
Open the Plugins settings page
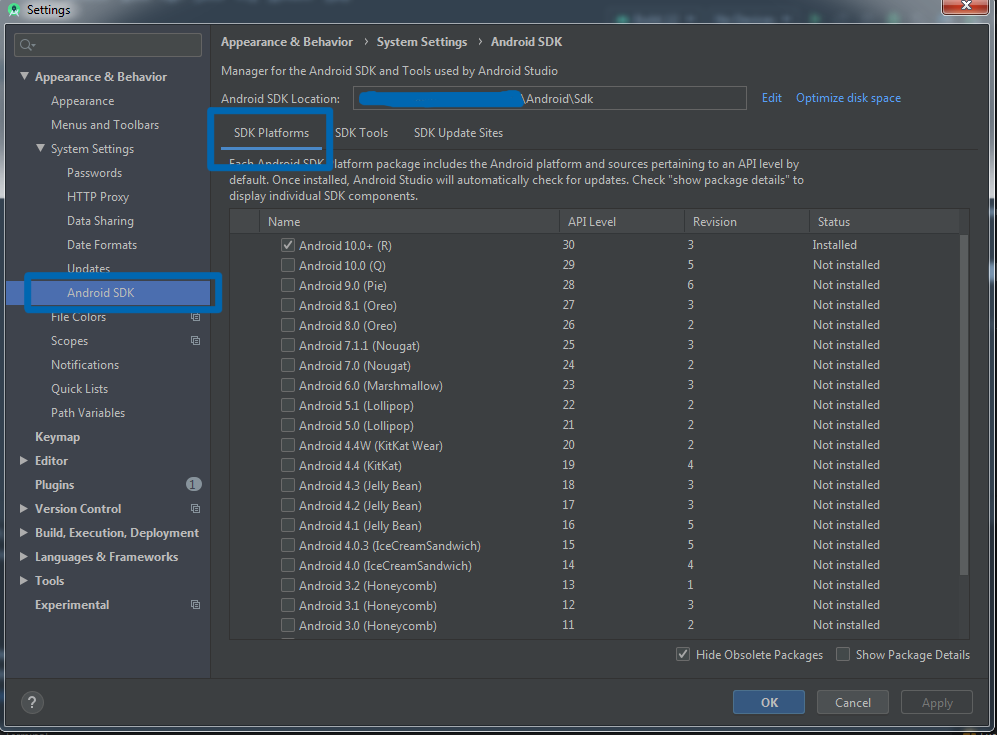coord(55,484)
